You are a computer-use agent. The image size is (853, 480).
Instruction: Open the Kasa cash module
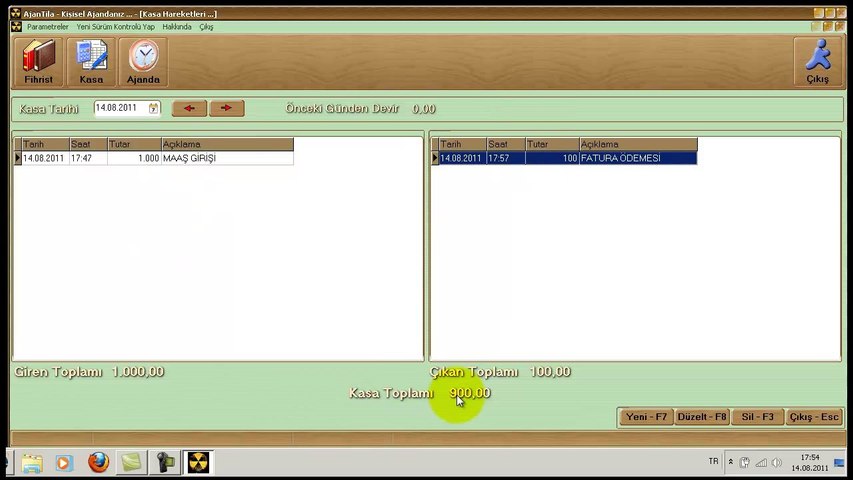91,62
